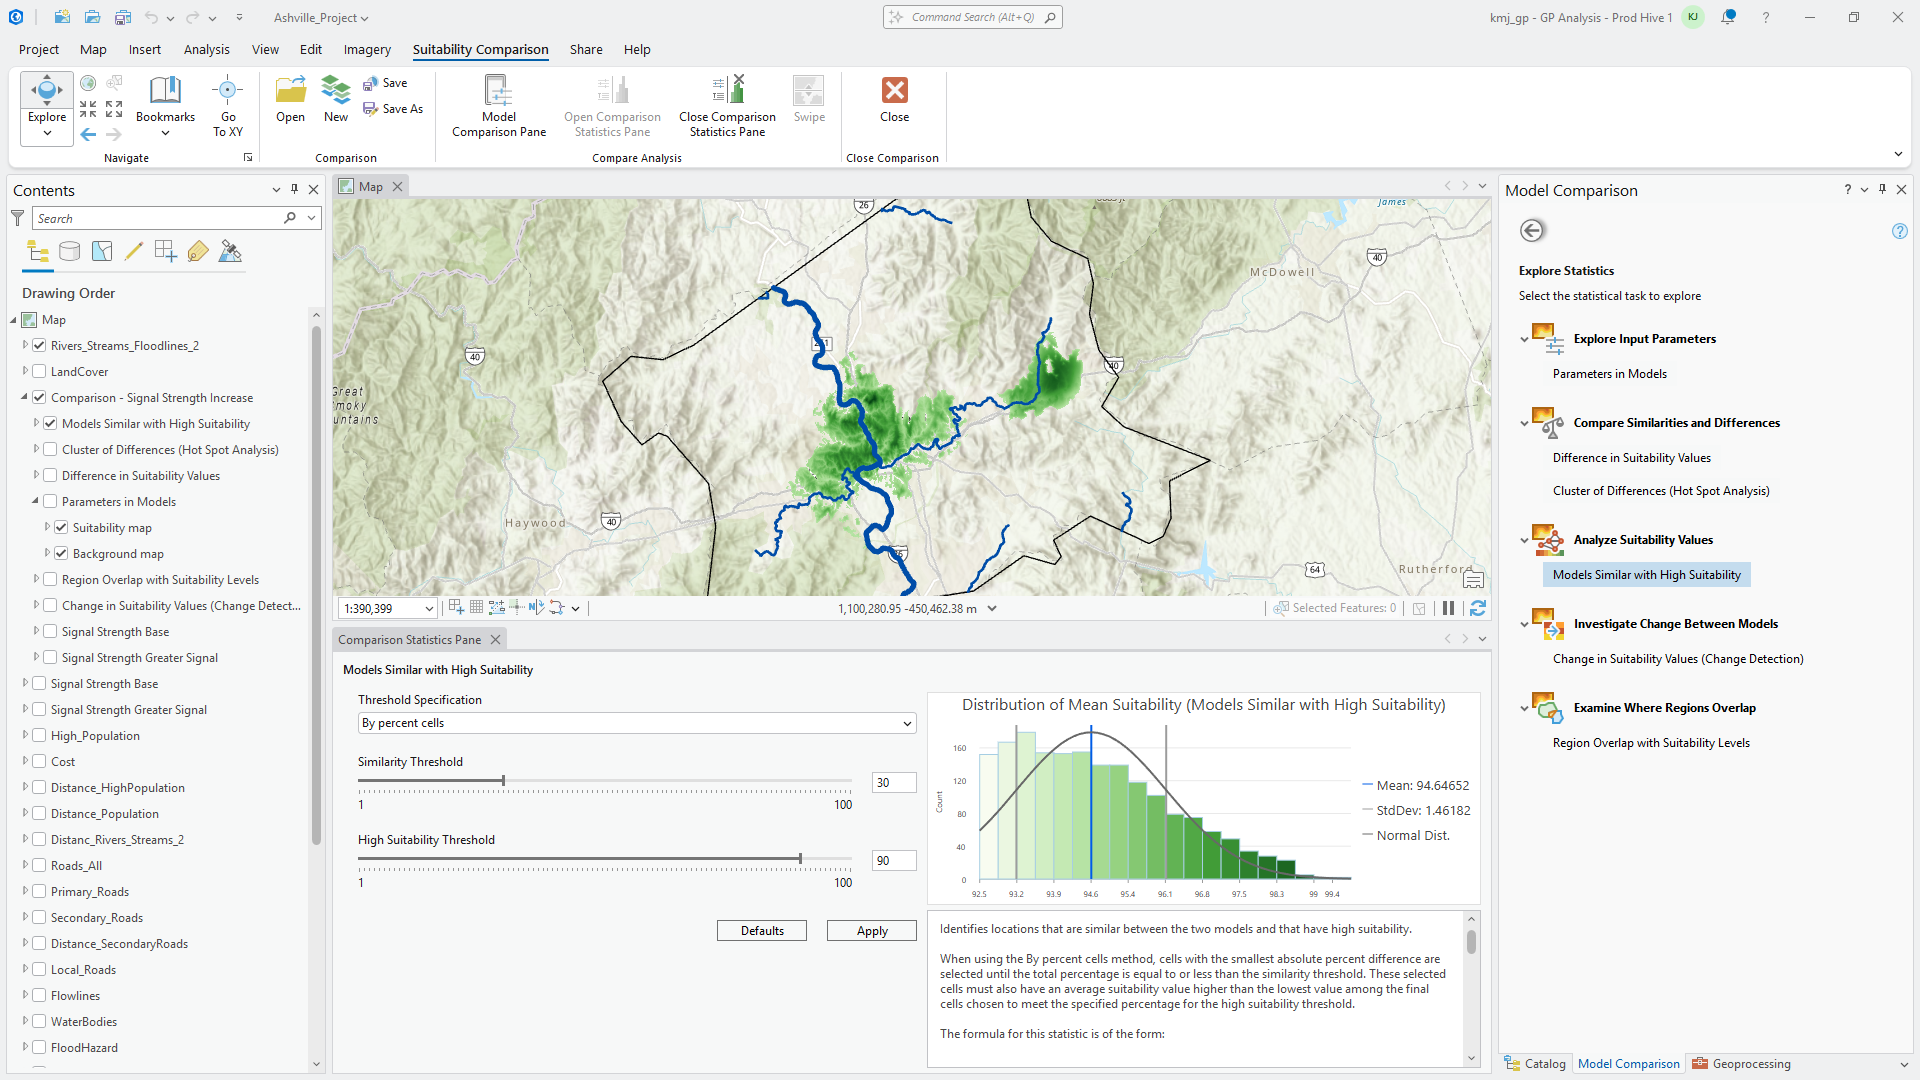The image size is (1920, 1080).
Task: Open the Analysis ribbon tab
Action: coord(206,49)
